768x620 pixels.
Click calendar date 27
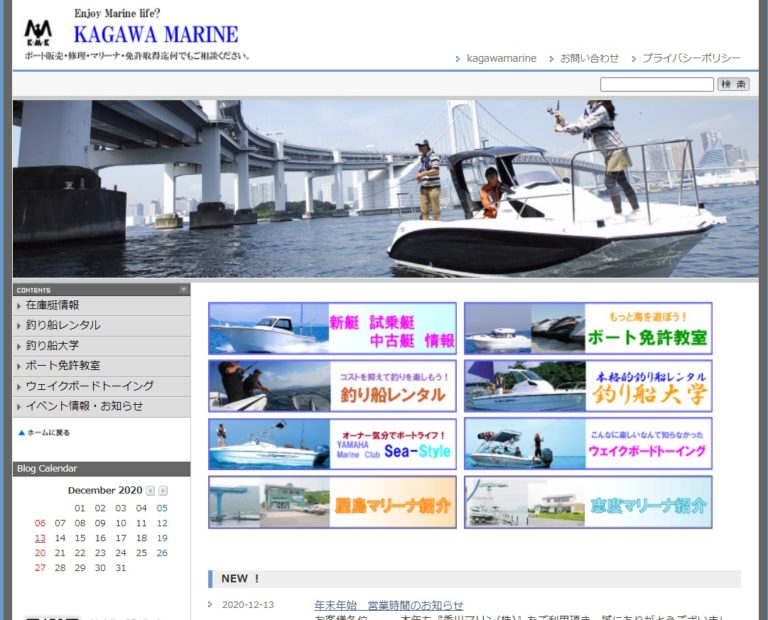(40, 568)
